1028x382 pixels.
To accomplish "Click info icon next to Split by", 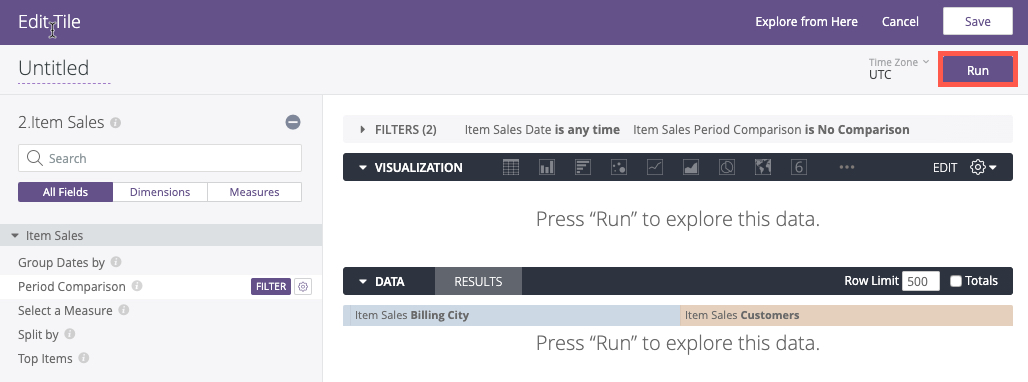I will [x=69, y=334].
